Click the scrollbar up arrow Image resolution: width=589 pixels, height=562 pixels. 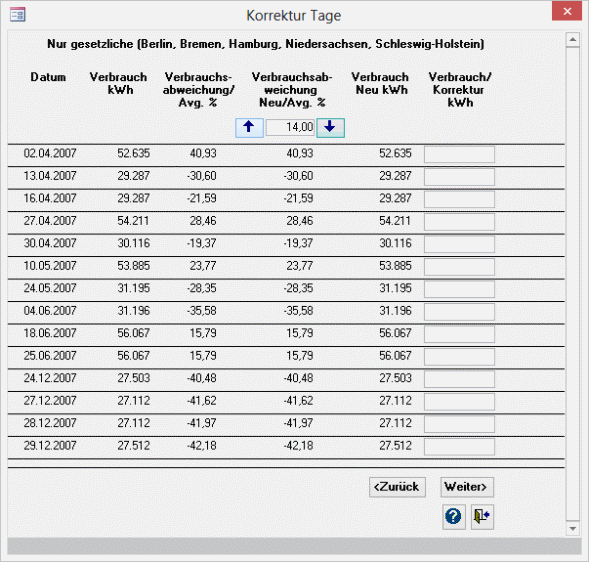[x=573, y=39]
